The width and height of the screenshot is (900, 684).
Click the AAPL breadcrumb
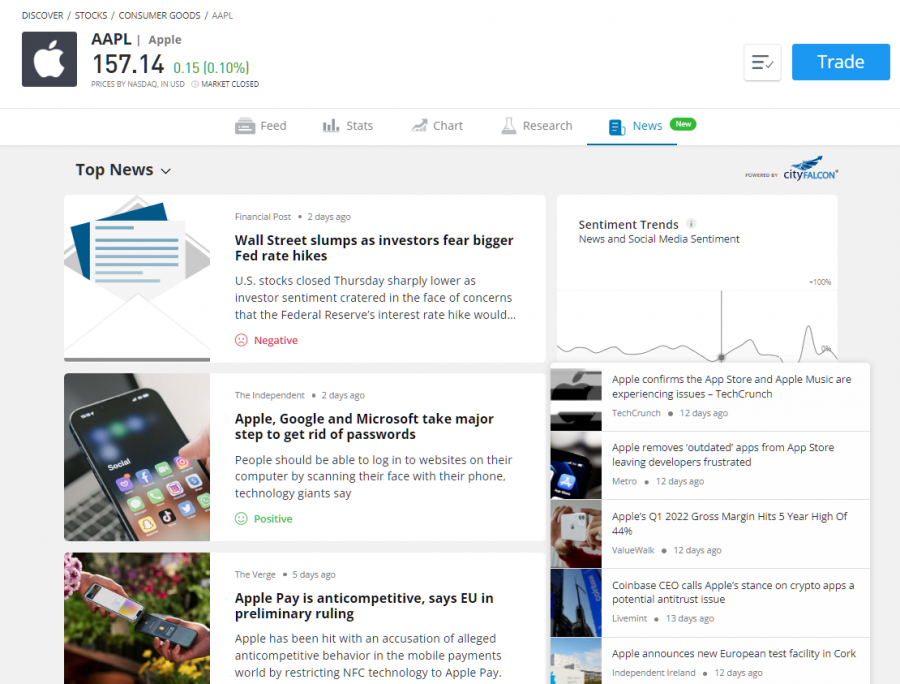click(x=222, y=15)
